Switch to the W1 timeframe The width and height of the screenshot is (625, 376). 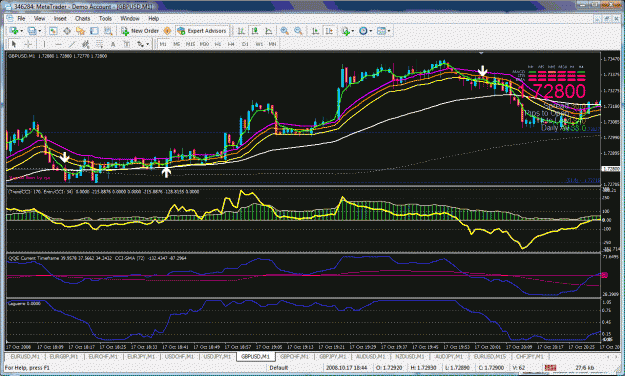click(x=259, y=44)
